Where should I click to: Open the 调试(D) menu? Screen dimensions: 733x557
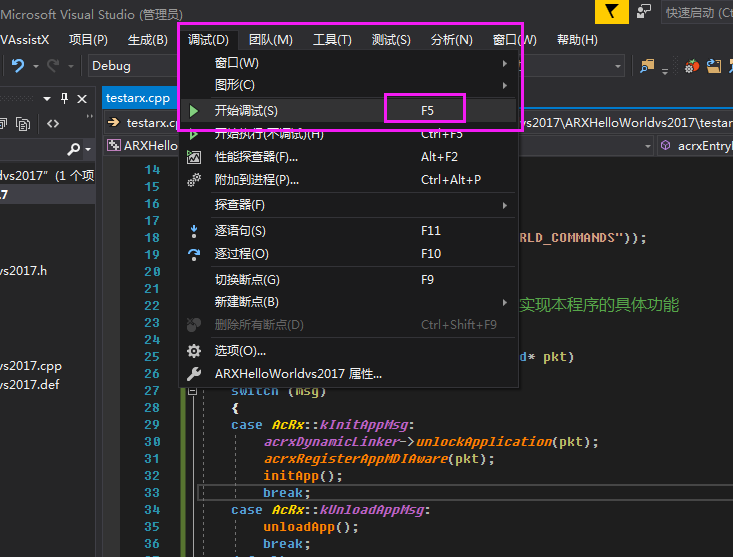pyautogui.click(x=208, y=40)
